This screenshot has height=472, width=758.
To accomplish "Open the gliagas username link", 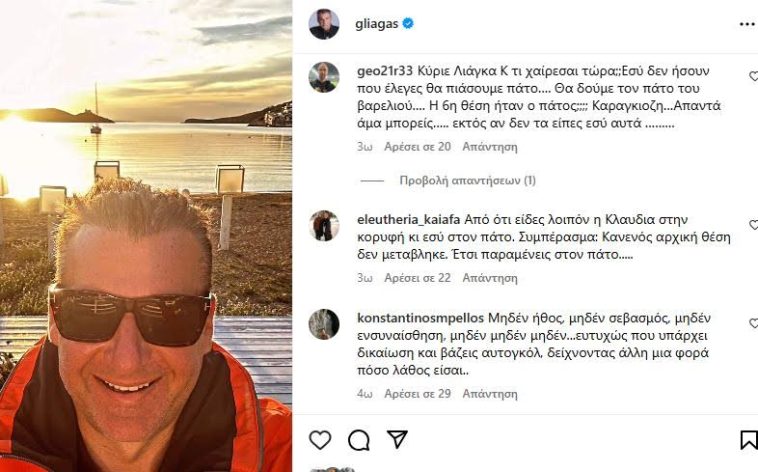I will 377,24.
